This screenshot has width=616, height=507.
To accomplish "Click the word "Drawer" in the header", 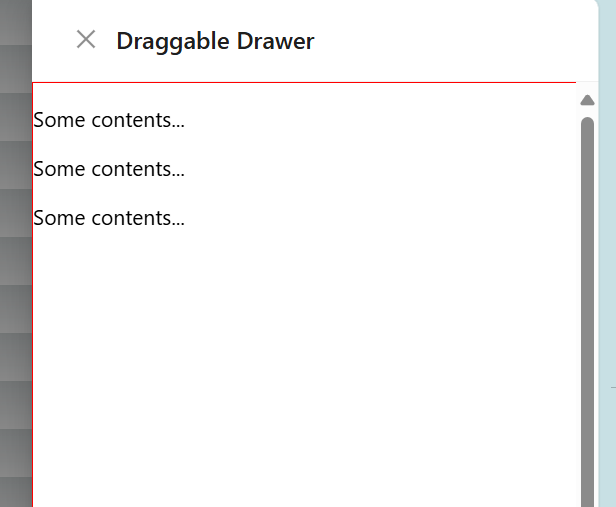I will coord(275,41).
